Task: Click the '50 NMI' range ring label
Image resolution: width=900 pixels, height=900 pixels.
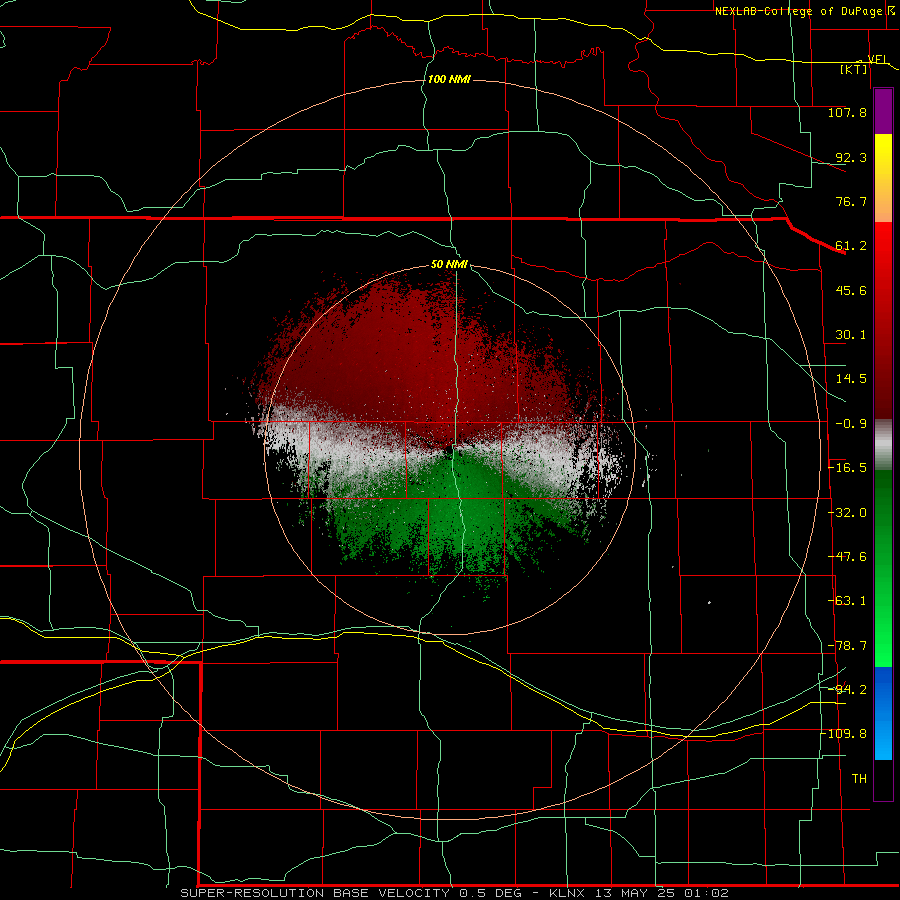Action: coord(449,264)
